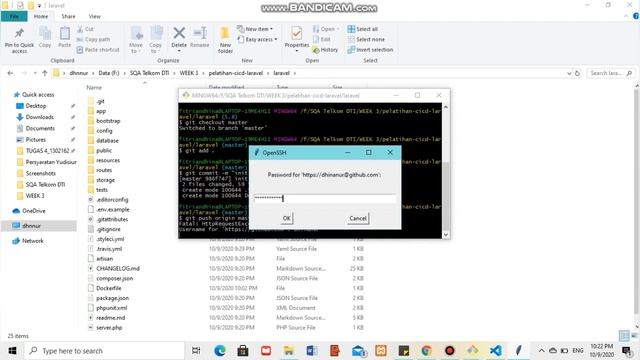Open Google Chrome from taskbar

426,351
